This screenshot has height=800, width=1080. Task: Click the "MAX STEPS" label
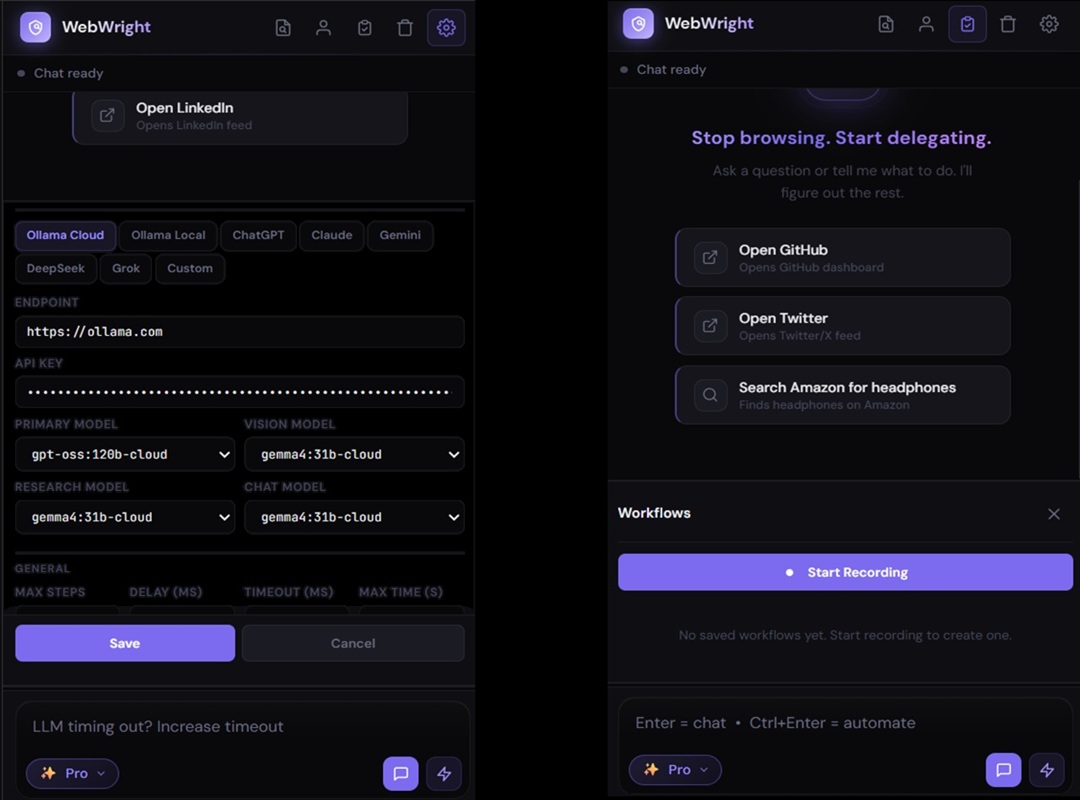(x=50, y=593)
